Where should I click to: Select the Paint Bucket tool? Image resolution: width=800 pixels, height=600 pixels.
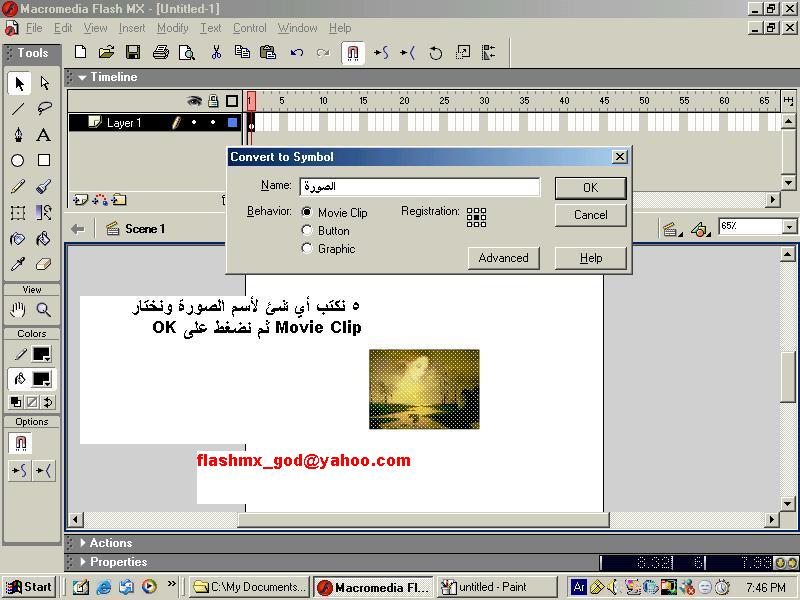click(x=44, y=238)
